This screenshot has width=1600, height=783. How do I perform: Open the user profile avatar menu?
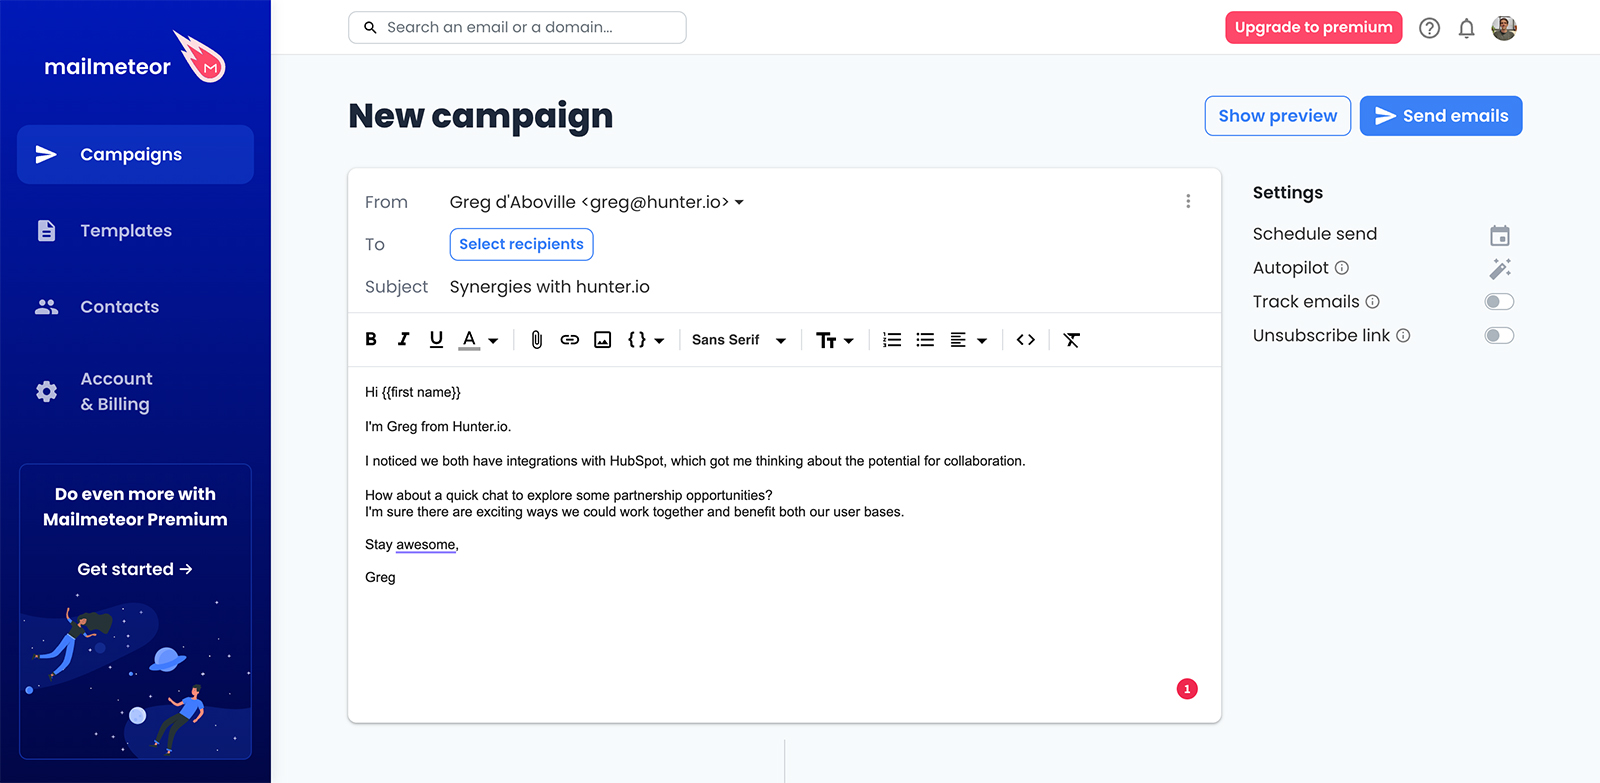[1504, 28]
